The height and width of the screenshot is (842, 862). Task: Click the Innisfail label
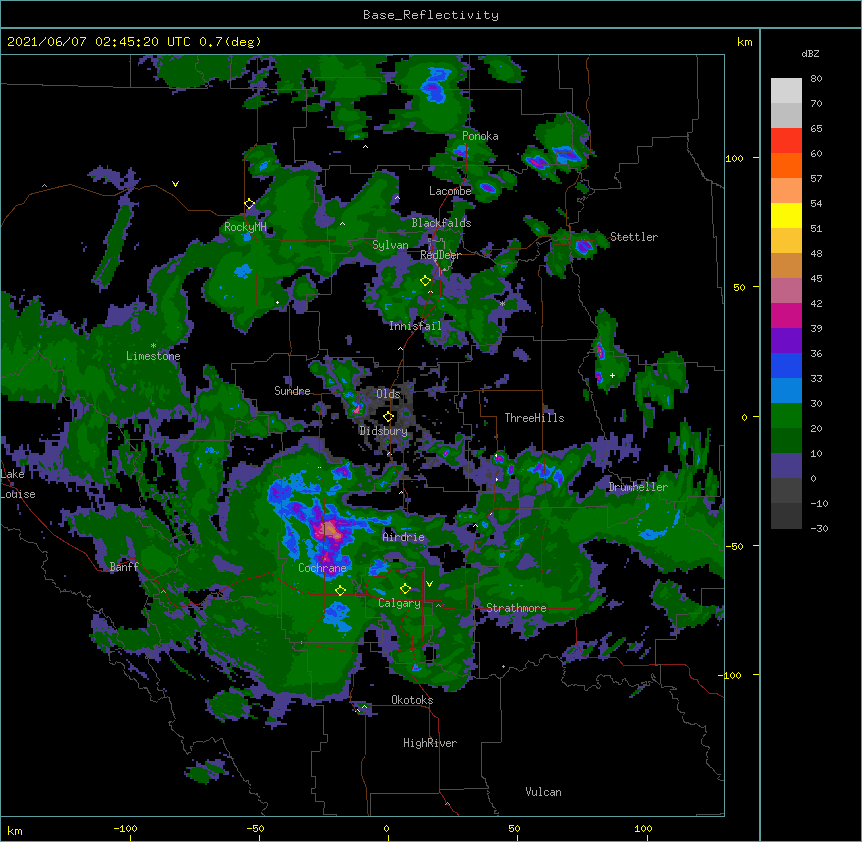click(415, 326)
